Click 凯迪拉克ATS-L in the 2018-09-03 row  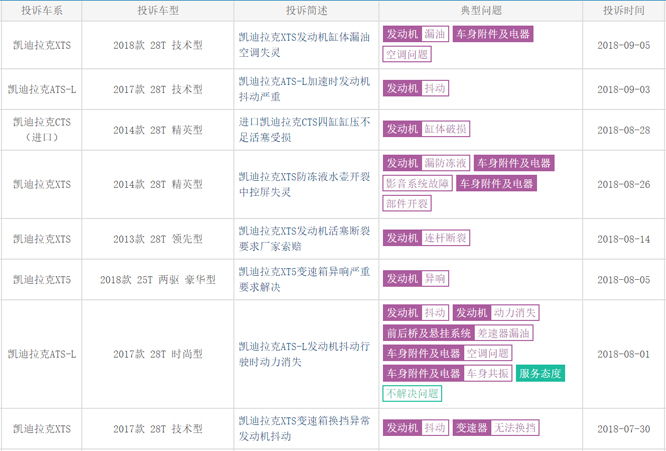coord(42,89)
